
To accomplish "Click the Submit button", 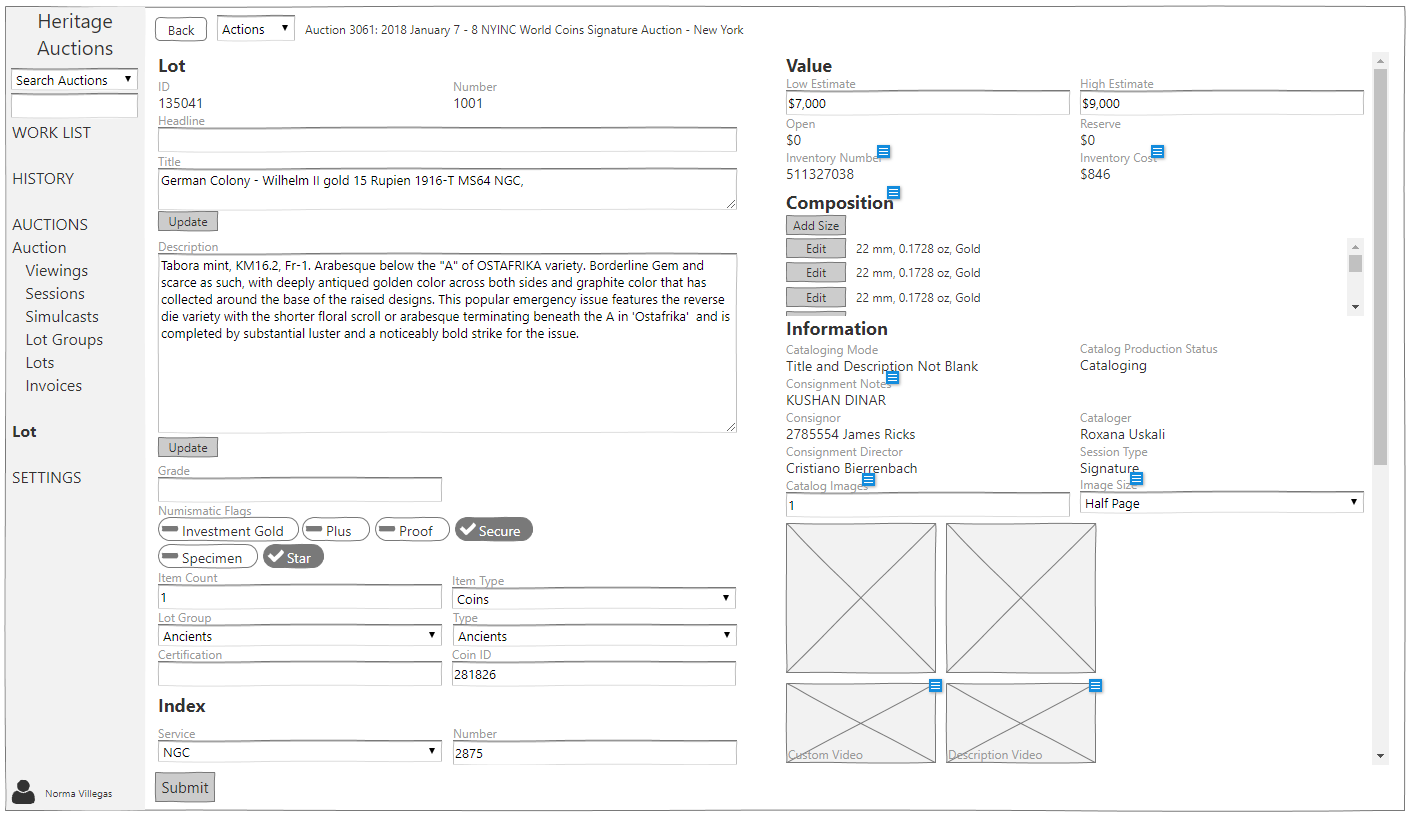I will [185, 788].
